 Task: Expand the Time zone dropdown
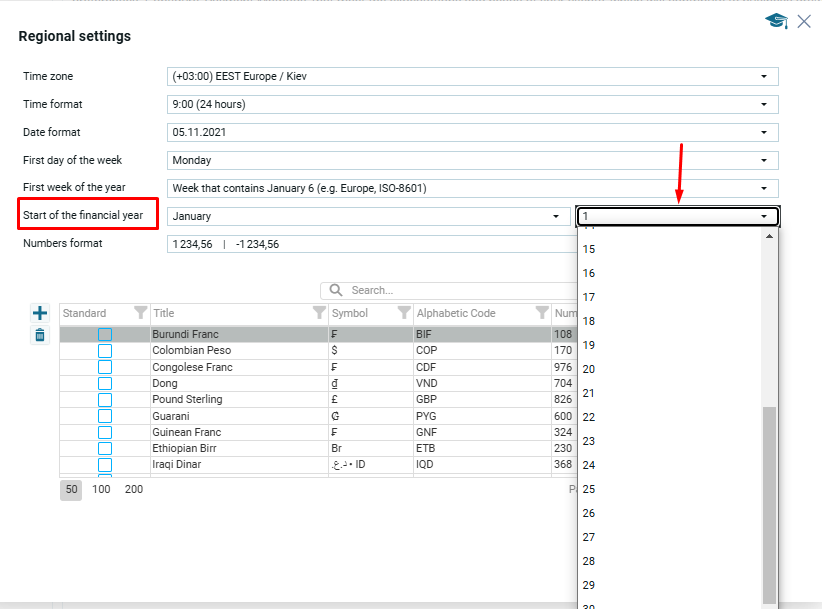coord(764,77)
